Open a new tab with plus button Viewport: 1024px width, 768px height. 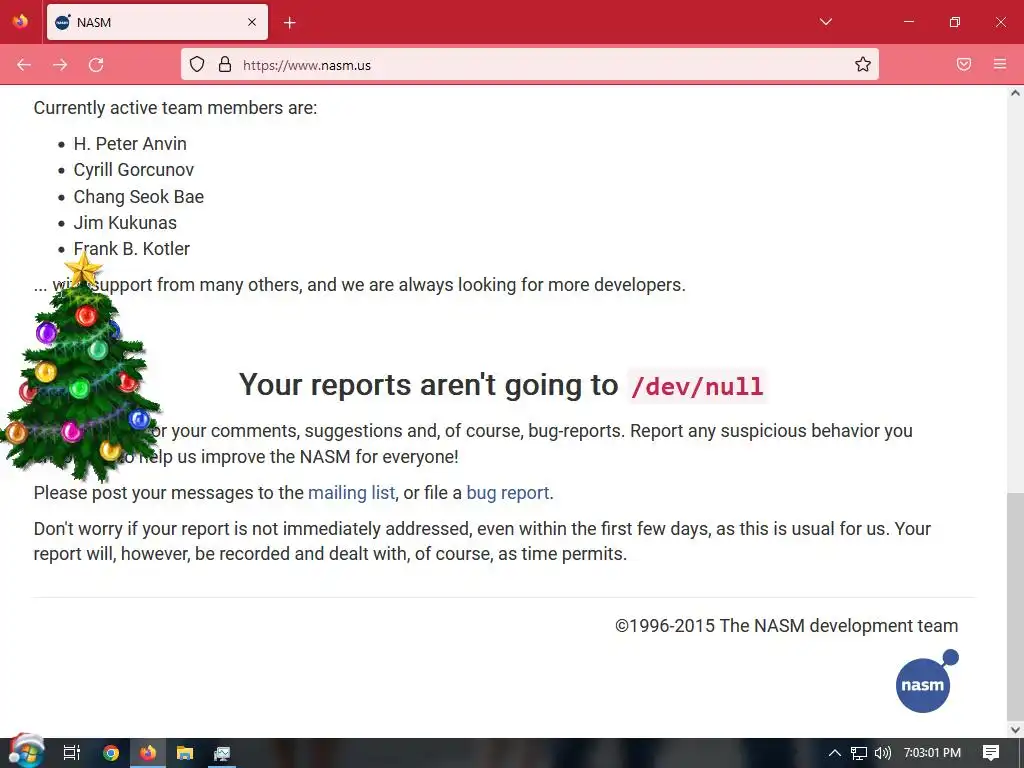coord(290,23)
